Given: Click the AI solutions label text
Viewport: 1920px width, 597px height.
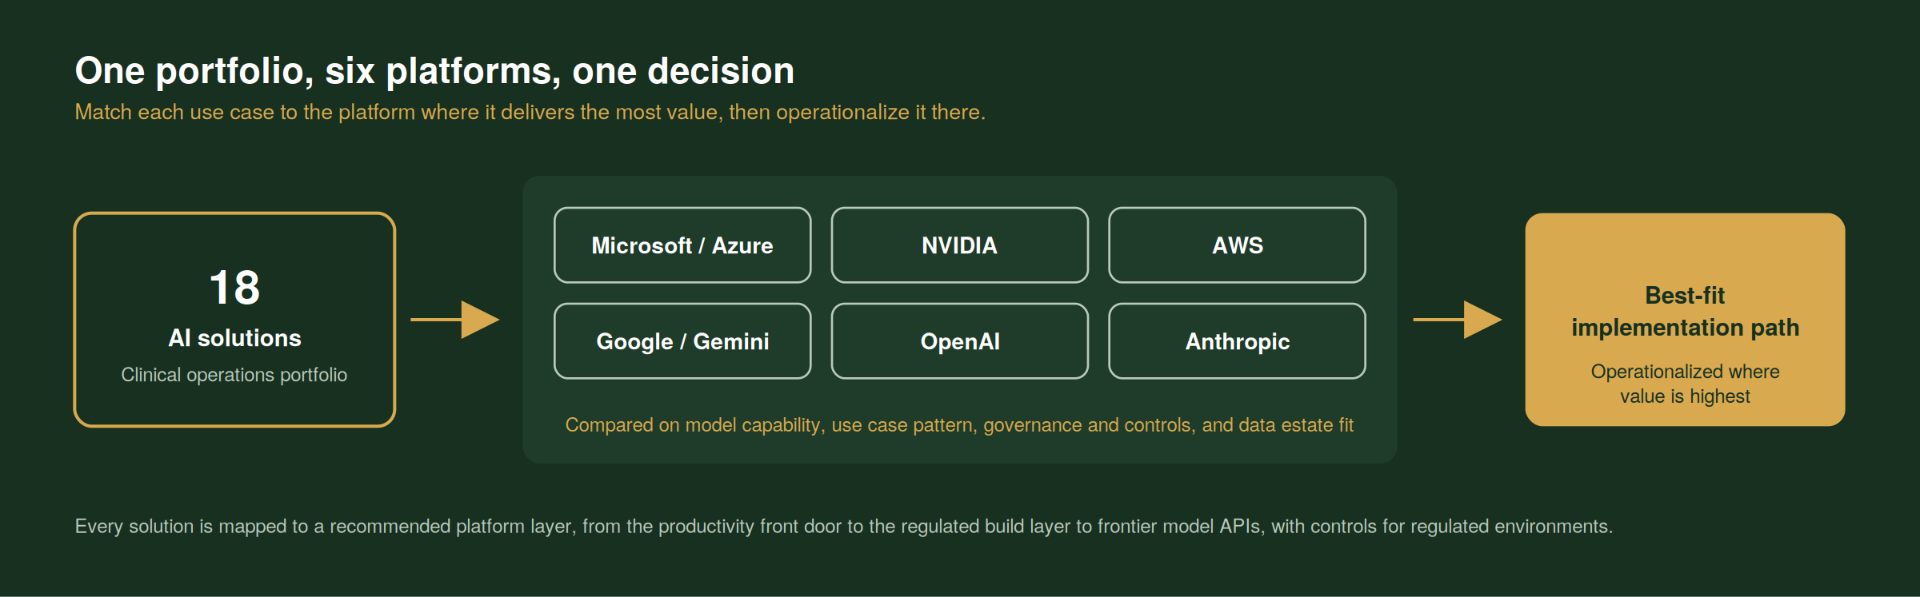Looking at the screenshot, I should pyautogui.click(x=235, y=338).
